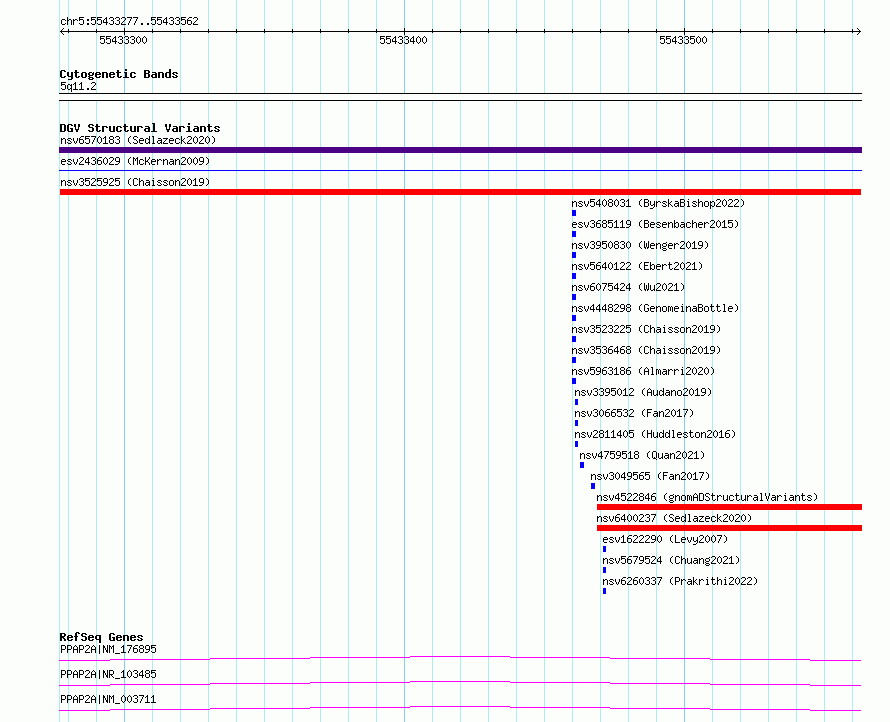Click the RefSeq Genes track heading
This screenshot has height=722, width=890.
[101, 637]
